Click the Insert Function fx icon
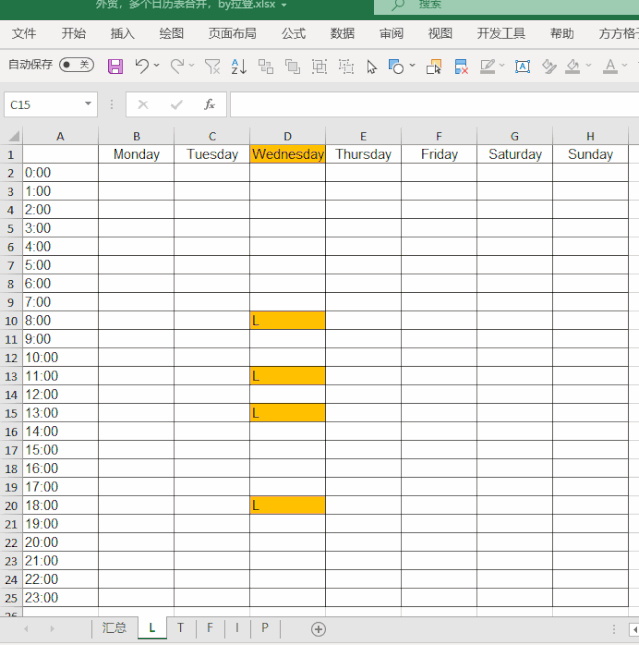Viewport: 639px width, 645px height. click(209, 105)
